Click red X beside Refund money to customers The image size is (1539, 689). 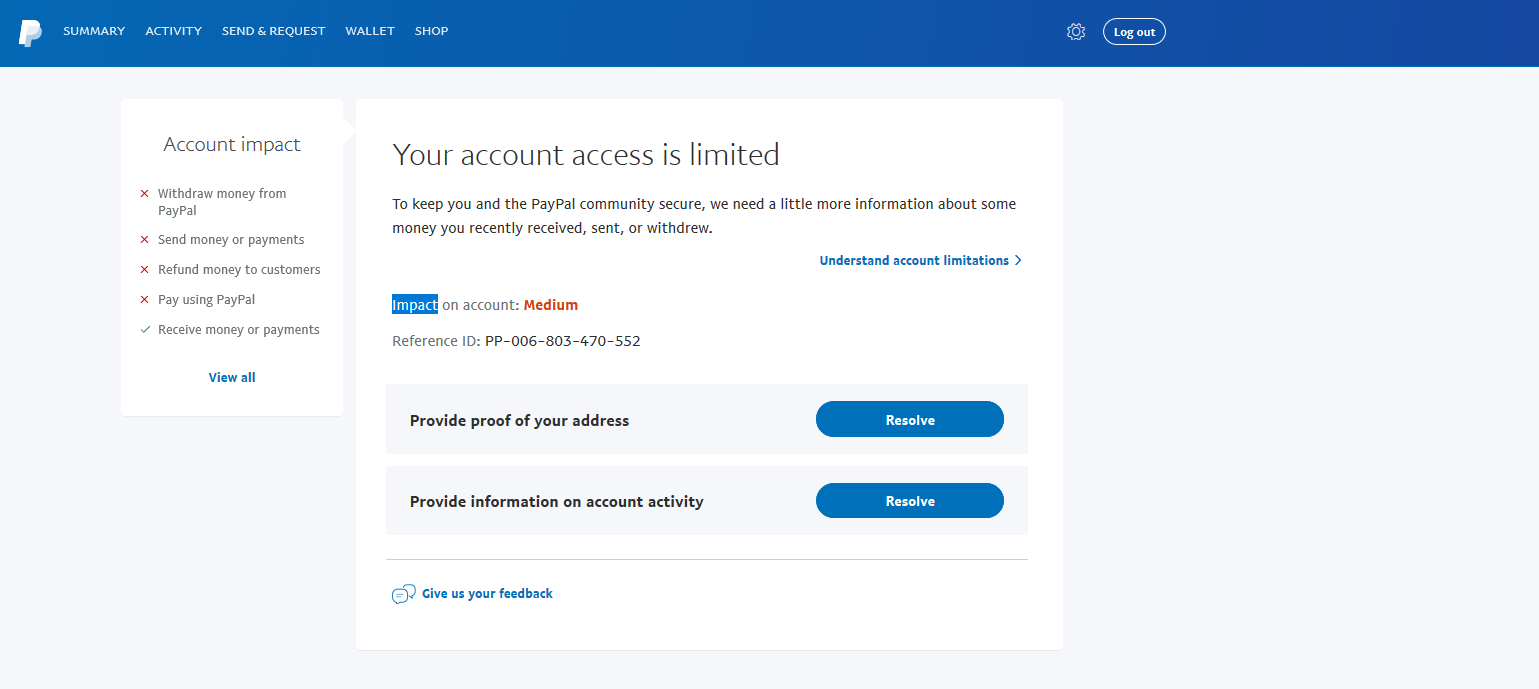click(x=145, y=270)
